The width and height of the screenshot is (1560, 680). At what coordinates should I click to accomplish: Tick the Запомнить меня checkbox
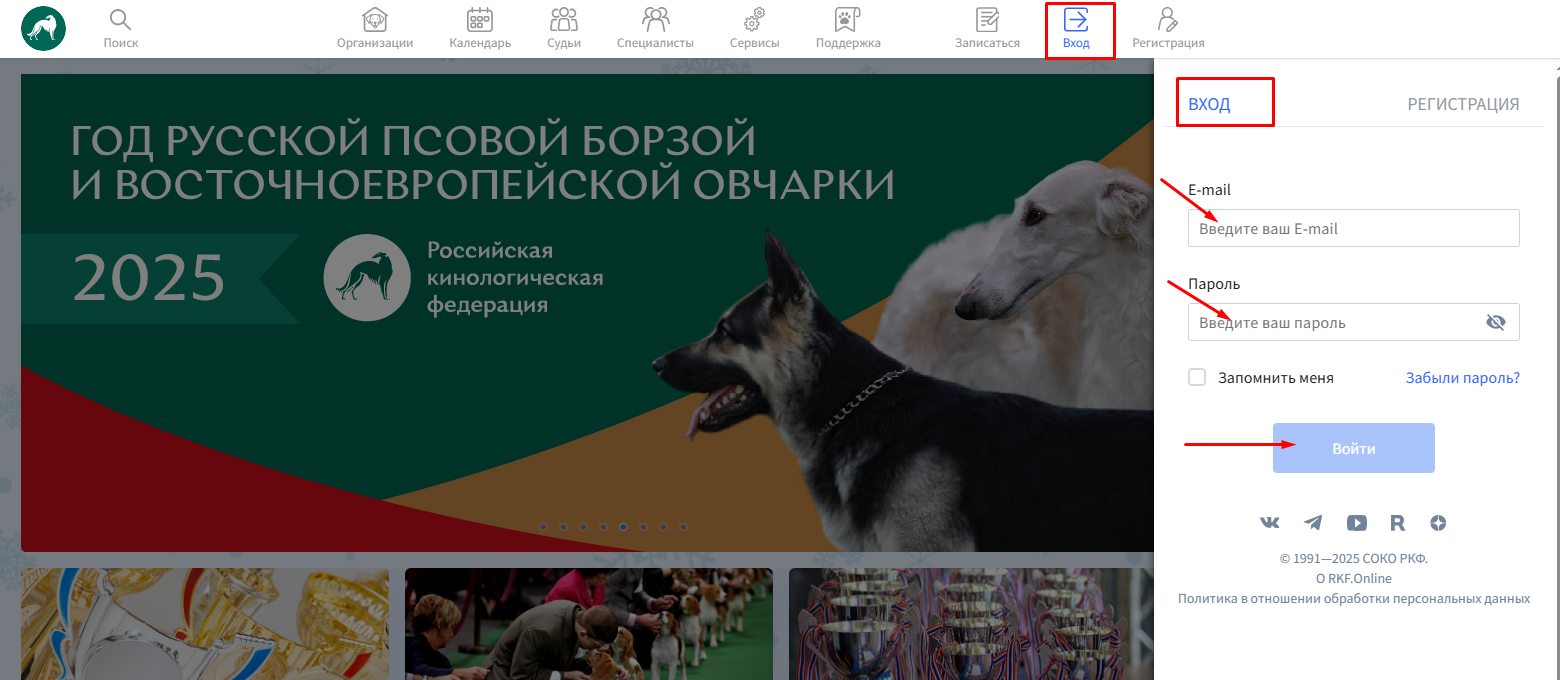pos(1197,377)
